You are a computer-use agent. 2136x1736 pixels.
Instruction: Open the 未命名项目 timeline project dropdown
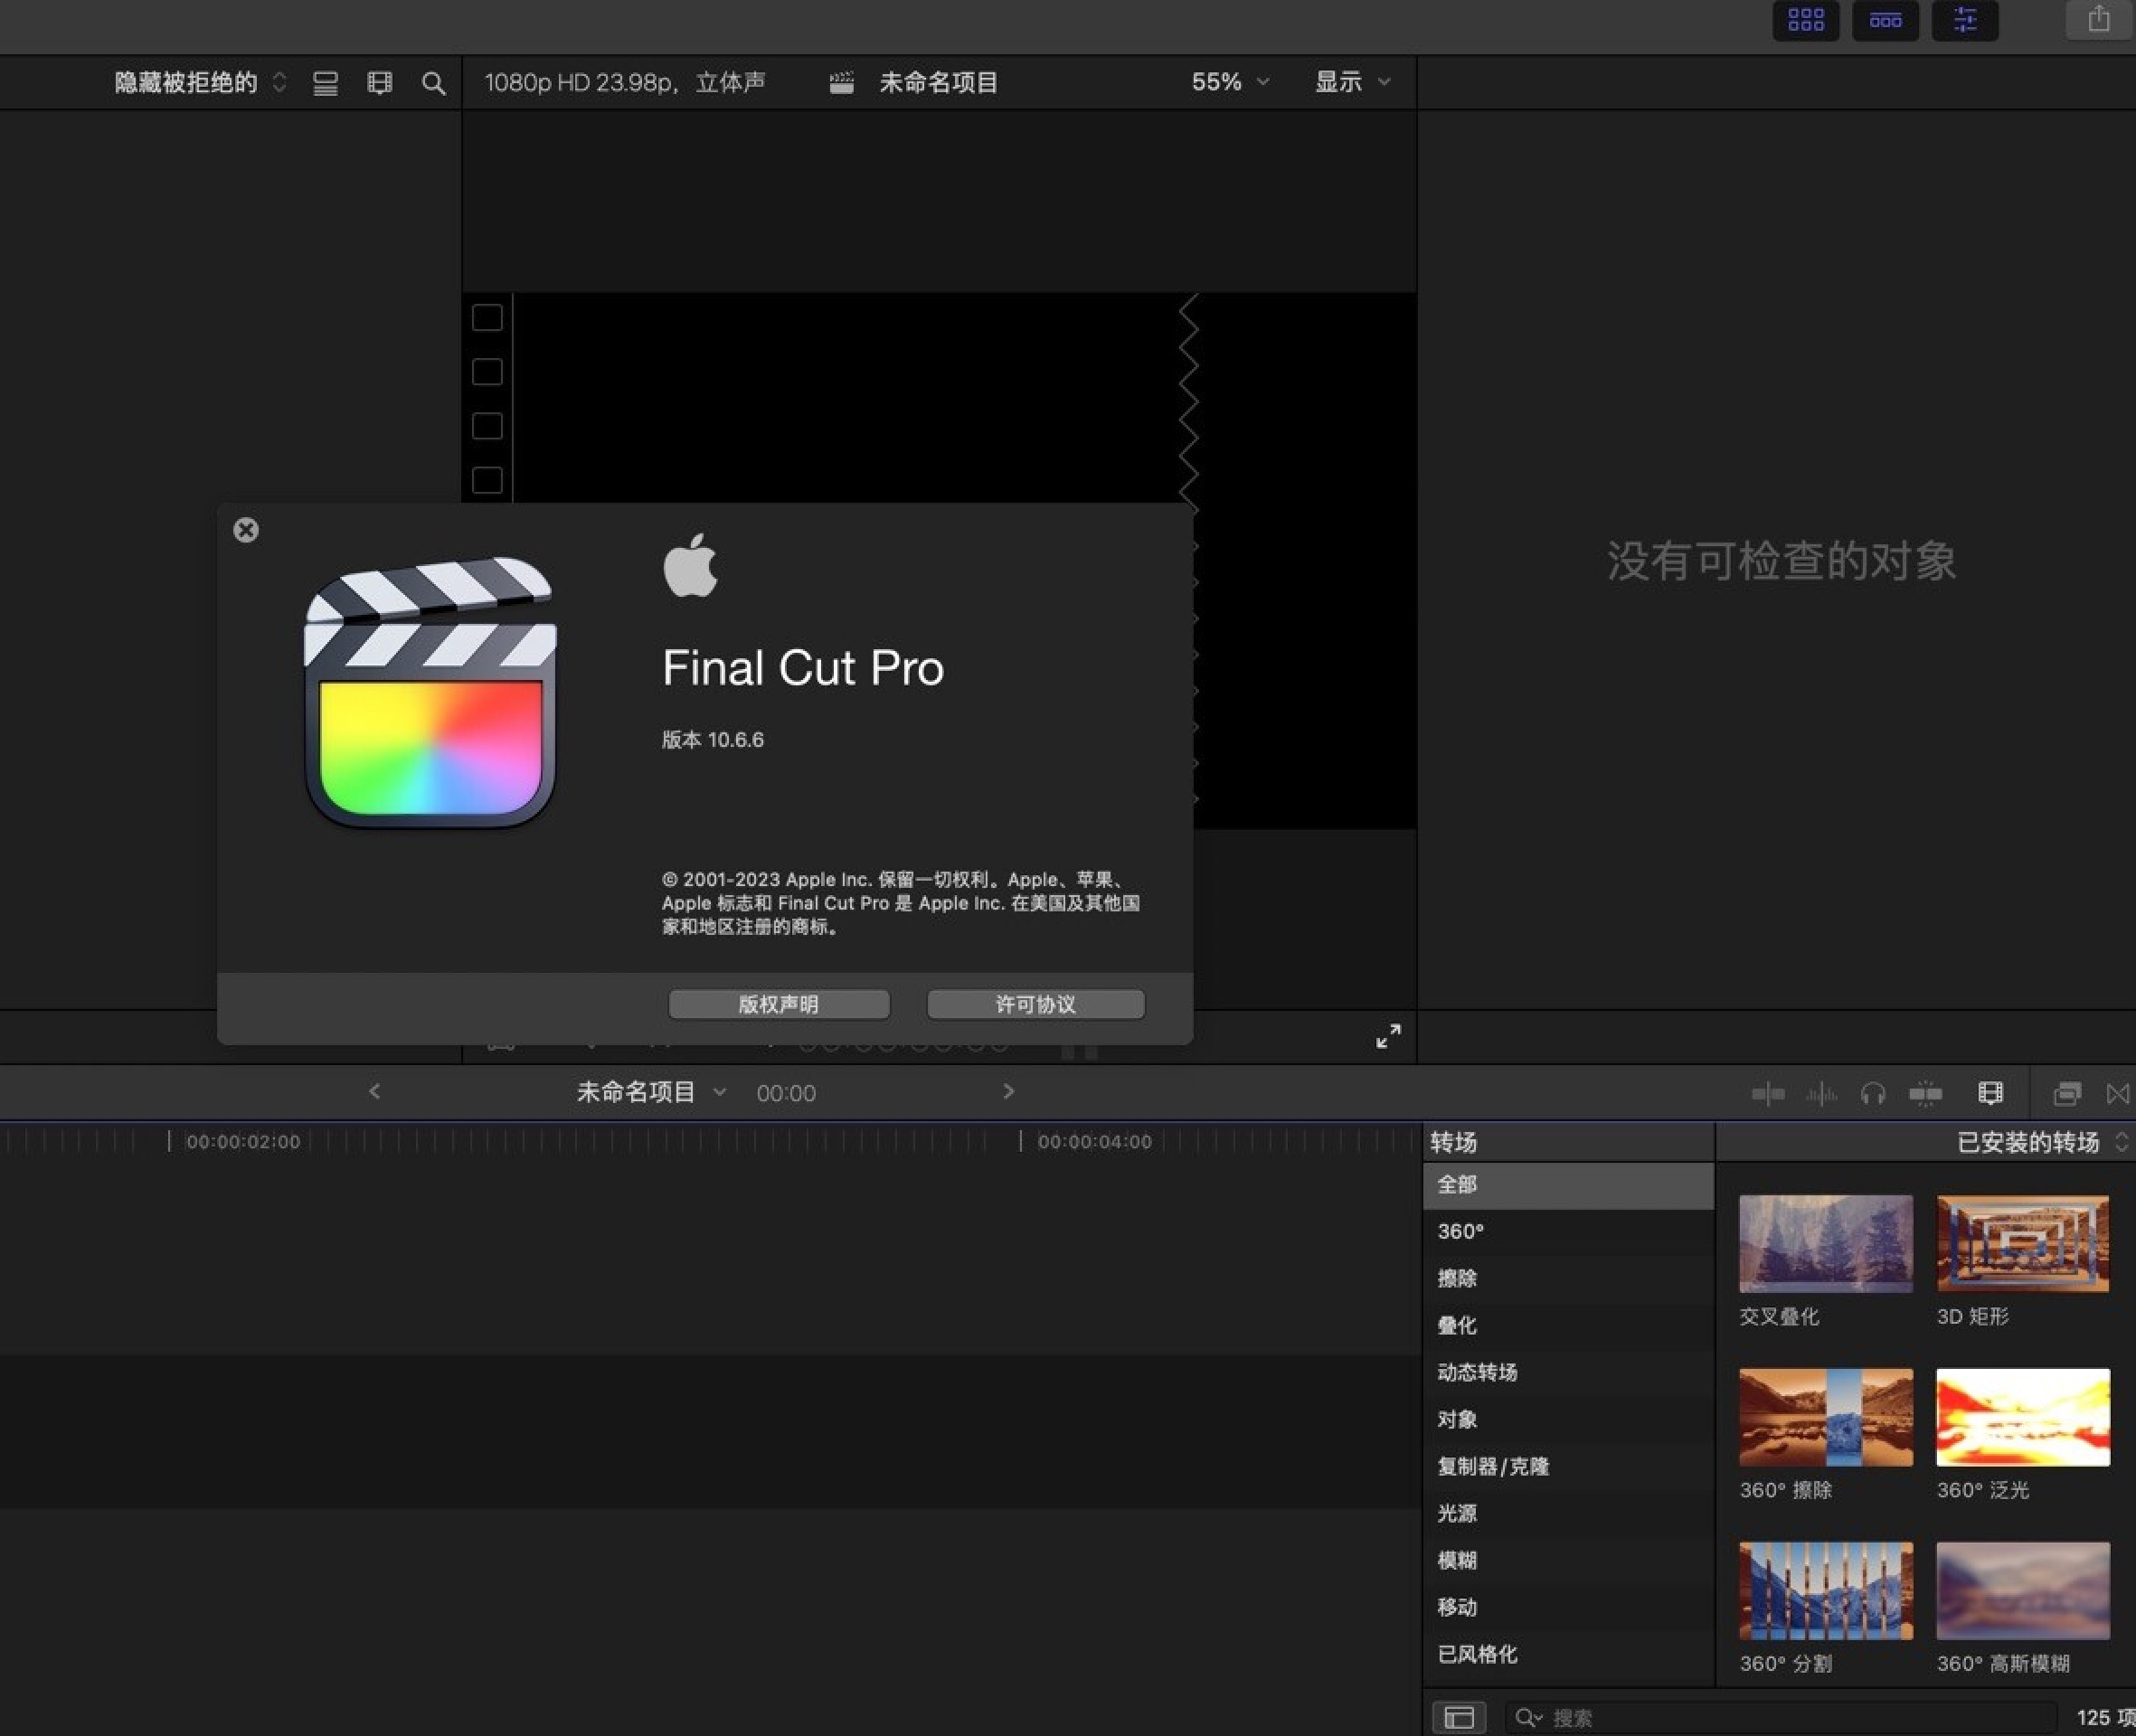pos(651,1092)
